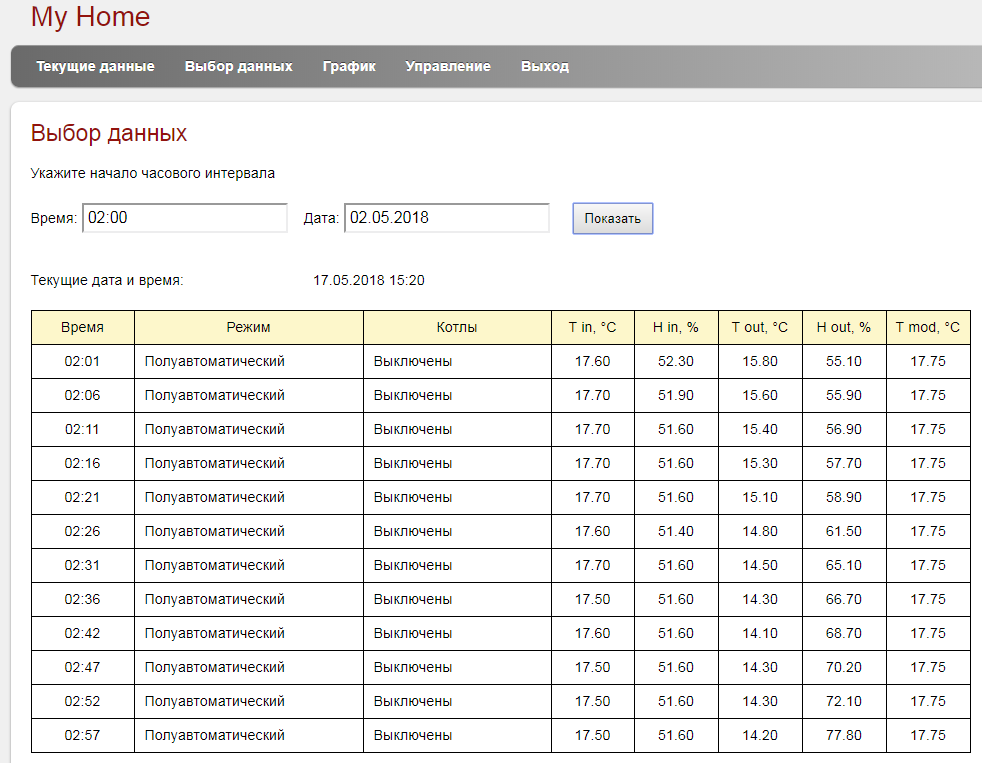Screen dimensions: 982x763
Task: Select the 02:36 time cell
Action: pyautogui.click(x=82, y=600)
